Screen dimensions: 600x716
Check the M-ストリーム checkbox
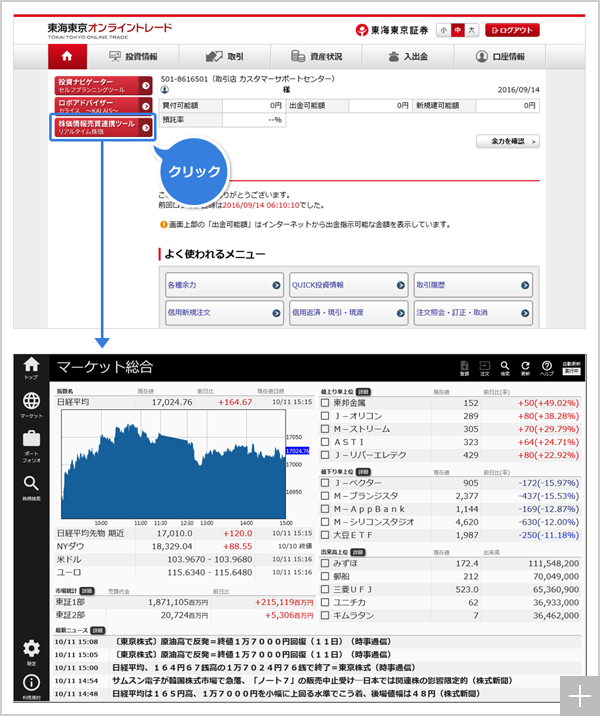[x=325, y=429]
